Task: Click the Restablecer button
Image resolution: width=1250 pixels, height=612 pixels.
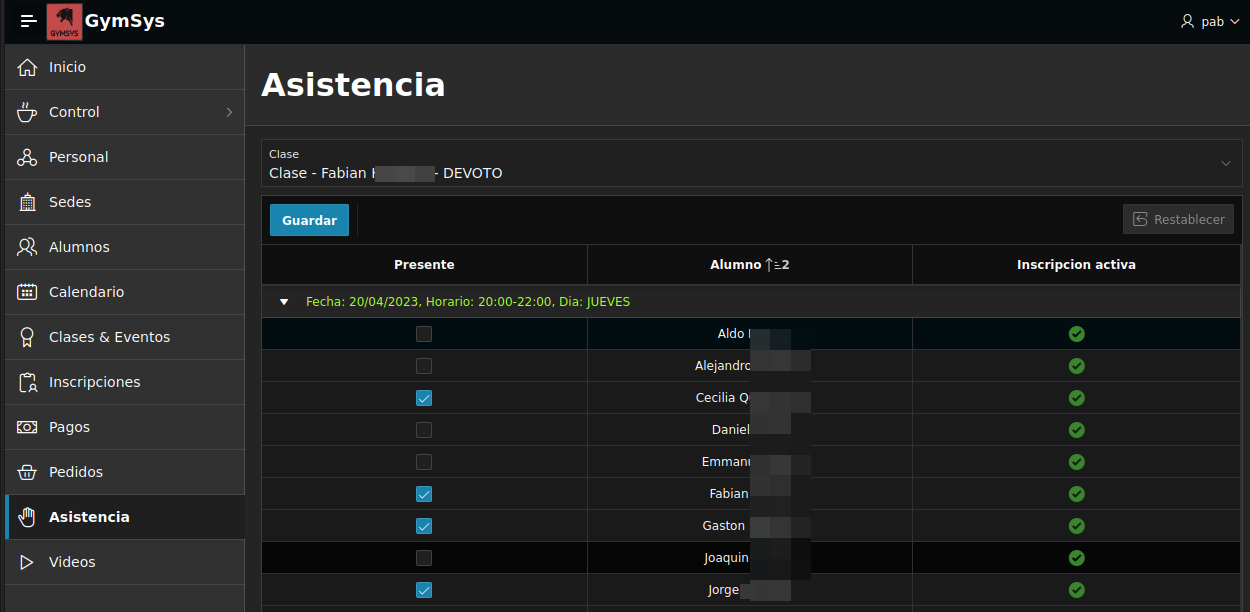Action: pyautogui.click(x=1178, y=219)
